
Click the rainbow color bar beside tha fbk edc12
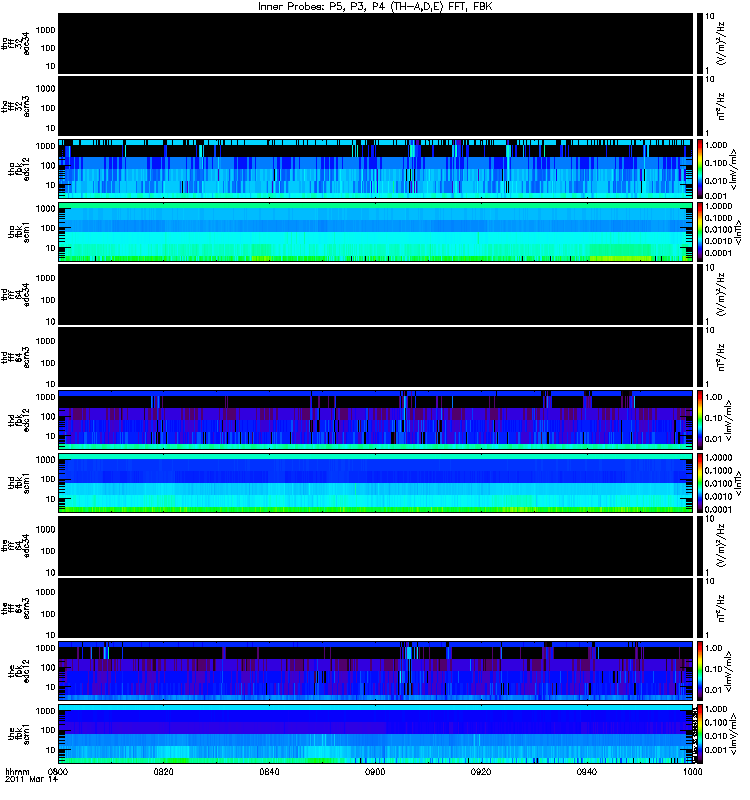[x=699, y=169]
